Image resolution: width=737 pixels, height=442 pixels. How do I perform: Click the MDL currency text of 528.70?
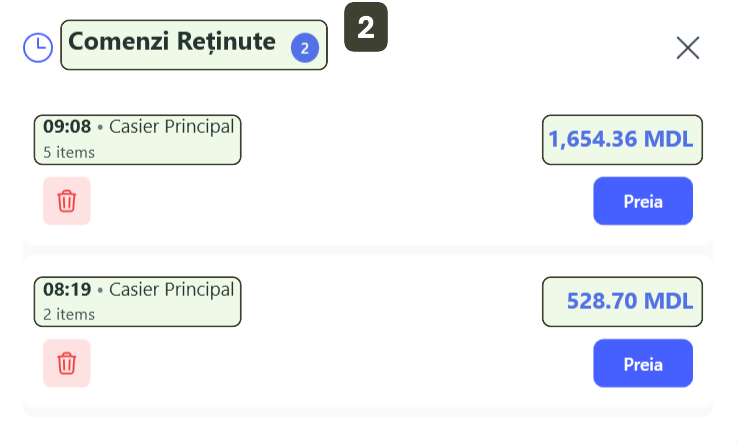669,302
